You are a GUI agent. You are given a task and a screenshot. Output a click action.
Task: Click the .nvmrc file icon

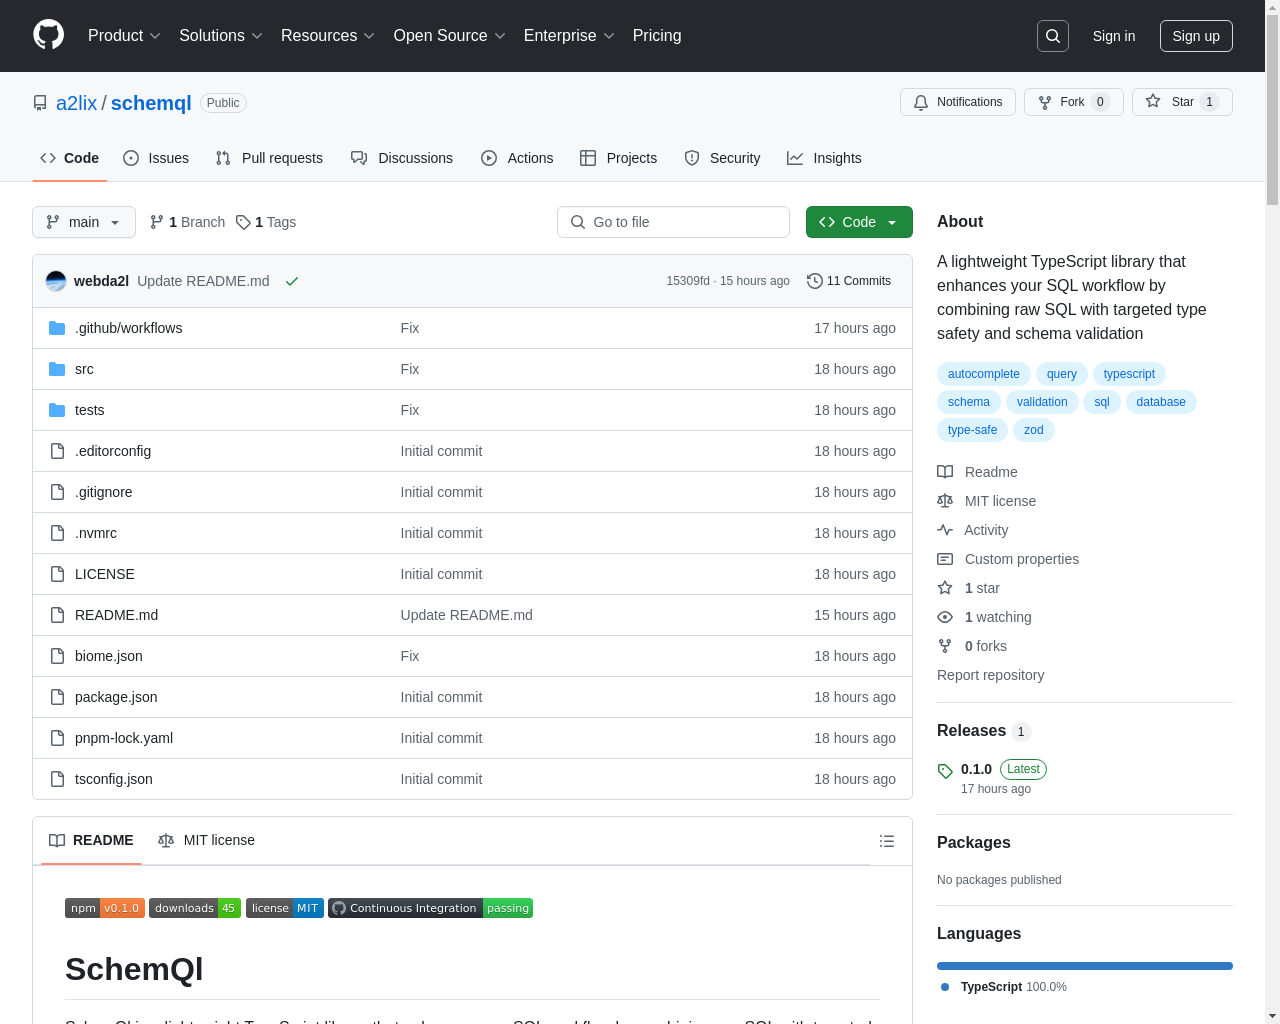[x=57, y=533]
